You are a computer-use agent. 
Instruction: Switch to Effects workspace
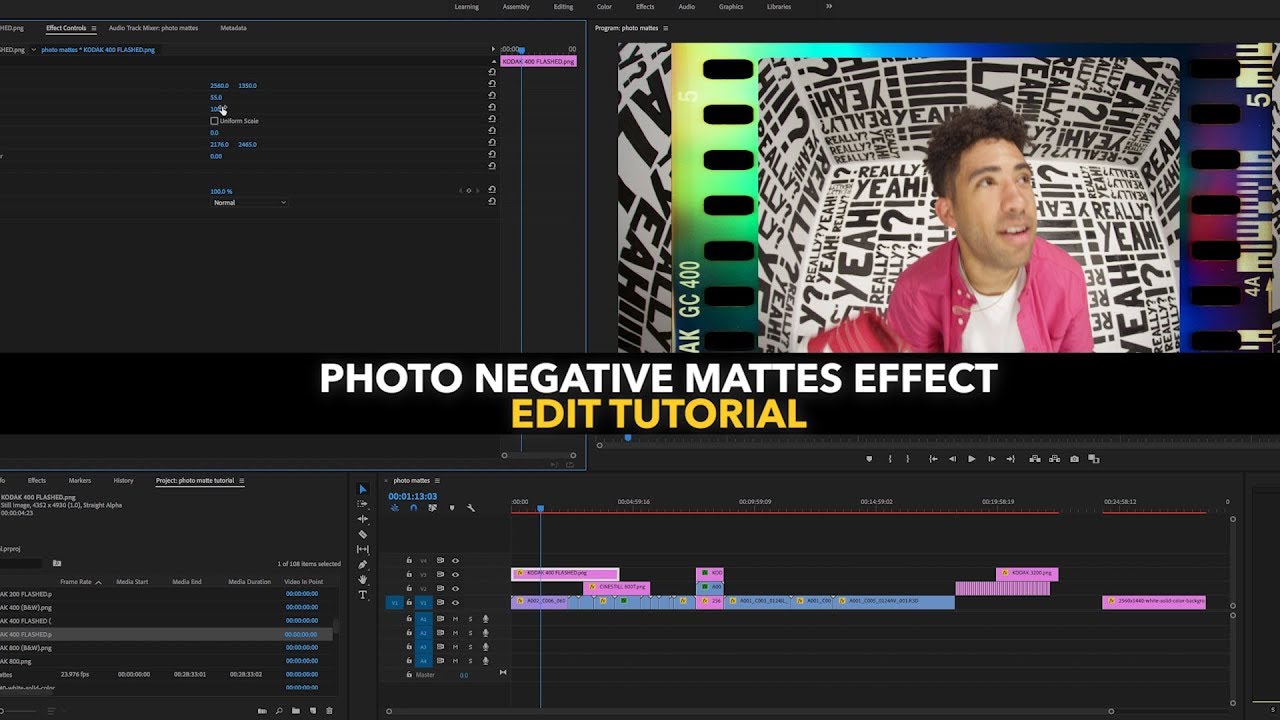(x=645, y=7)
